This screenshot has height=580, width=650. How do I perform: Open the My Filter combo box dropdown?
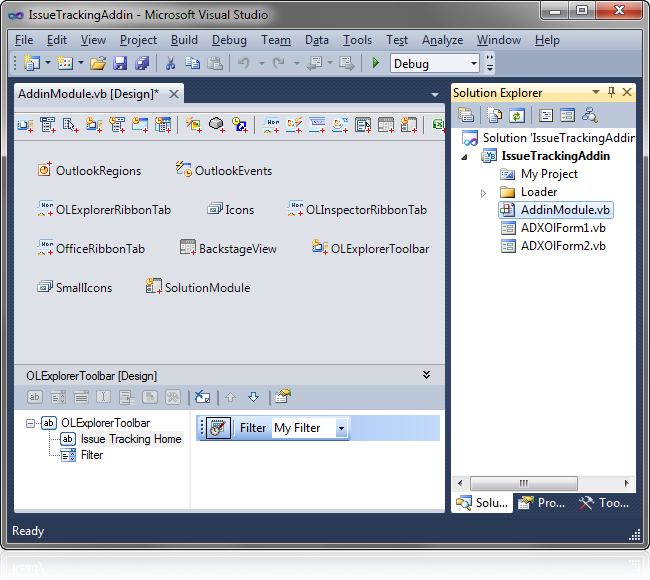click(x=341, y=428)
